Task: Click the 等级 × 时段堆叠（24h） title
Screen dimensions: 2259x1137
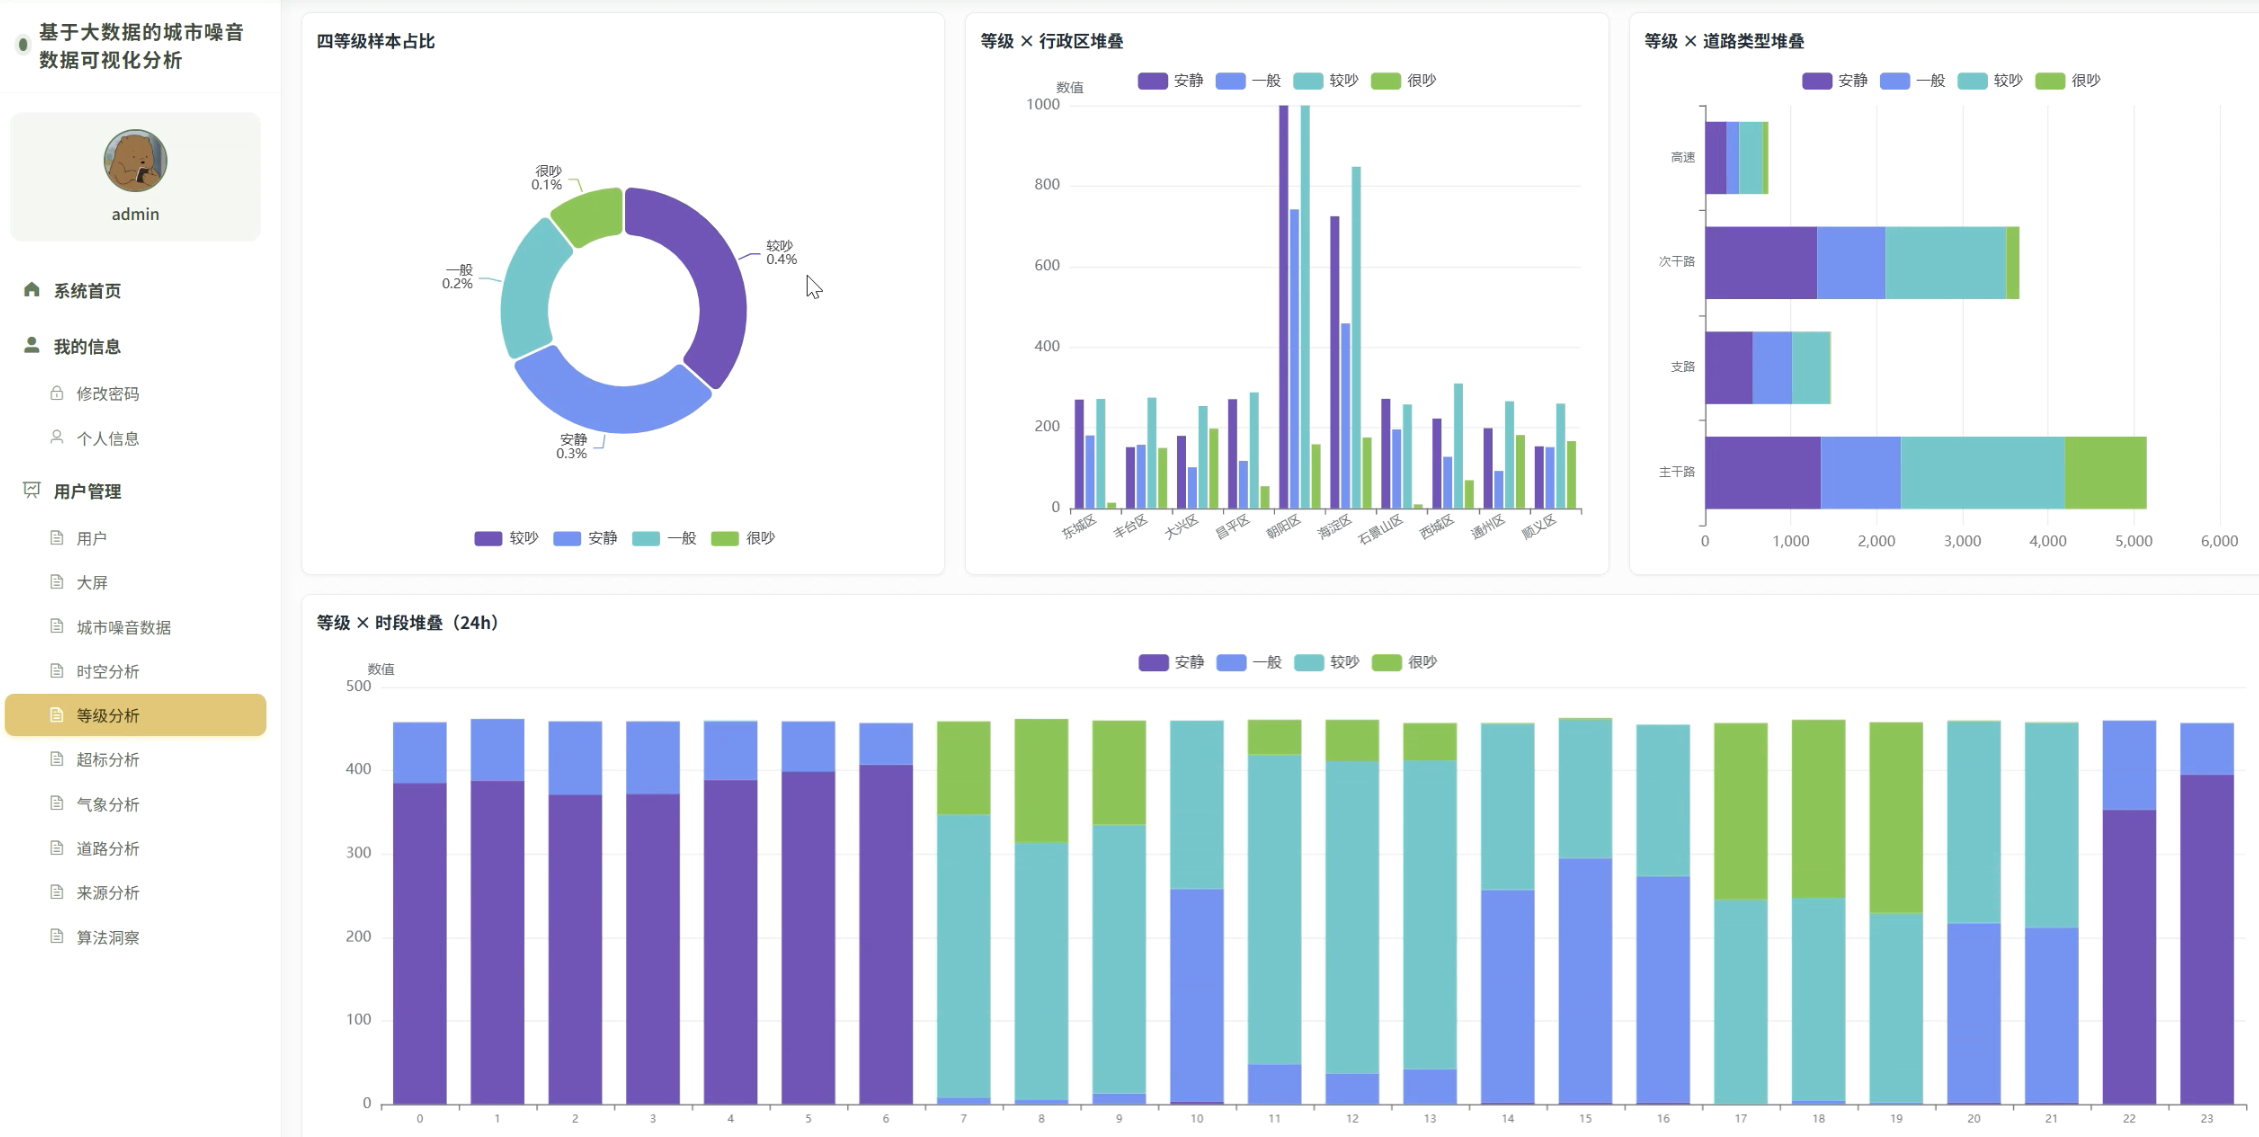Action: pos(408,623)
